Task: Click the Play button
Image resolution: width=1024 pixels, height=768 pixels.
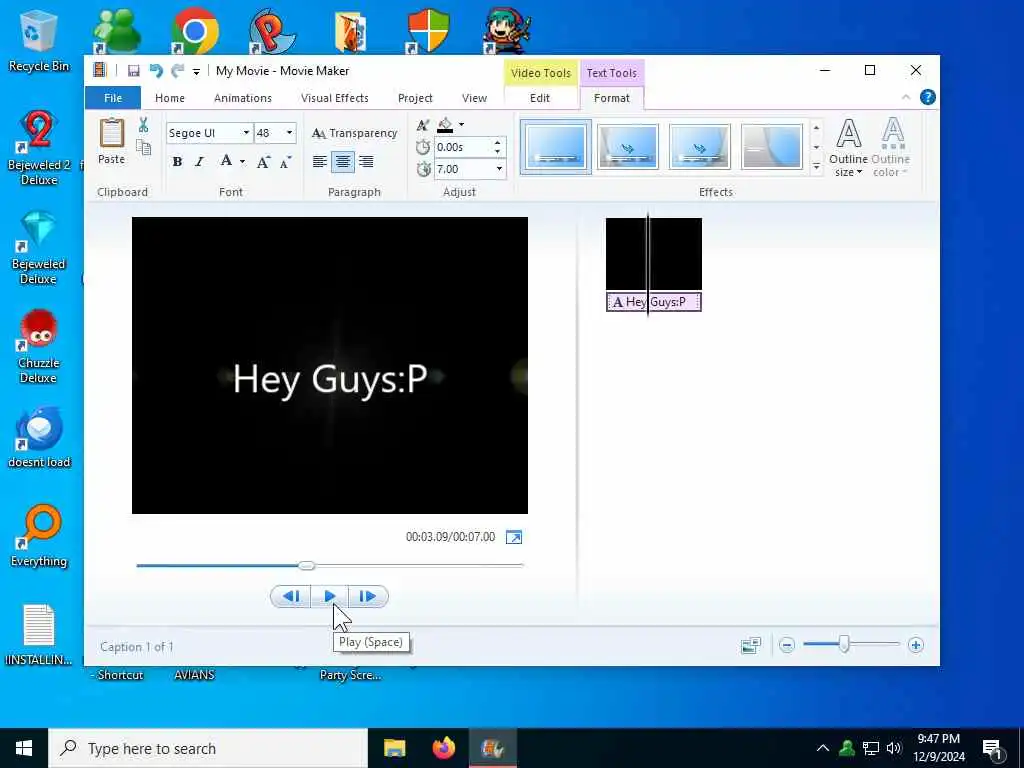Action: [329, 596]
